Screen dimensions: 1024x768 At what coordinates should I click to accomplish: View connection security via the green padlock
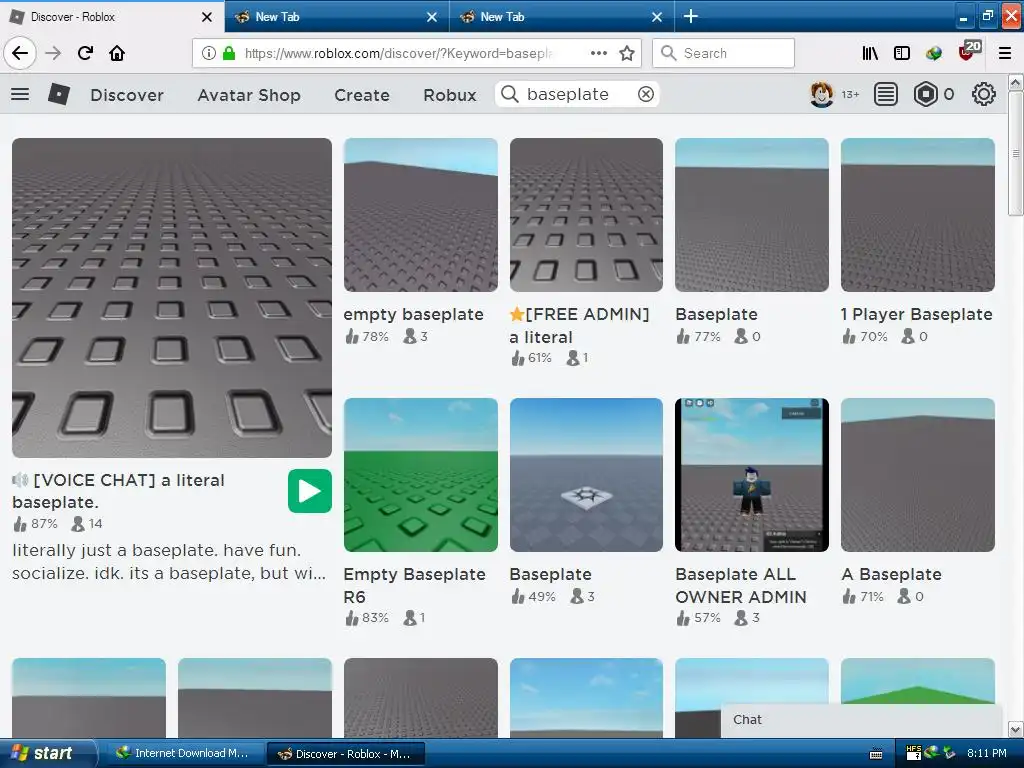[x=229, y=53]
